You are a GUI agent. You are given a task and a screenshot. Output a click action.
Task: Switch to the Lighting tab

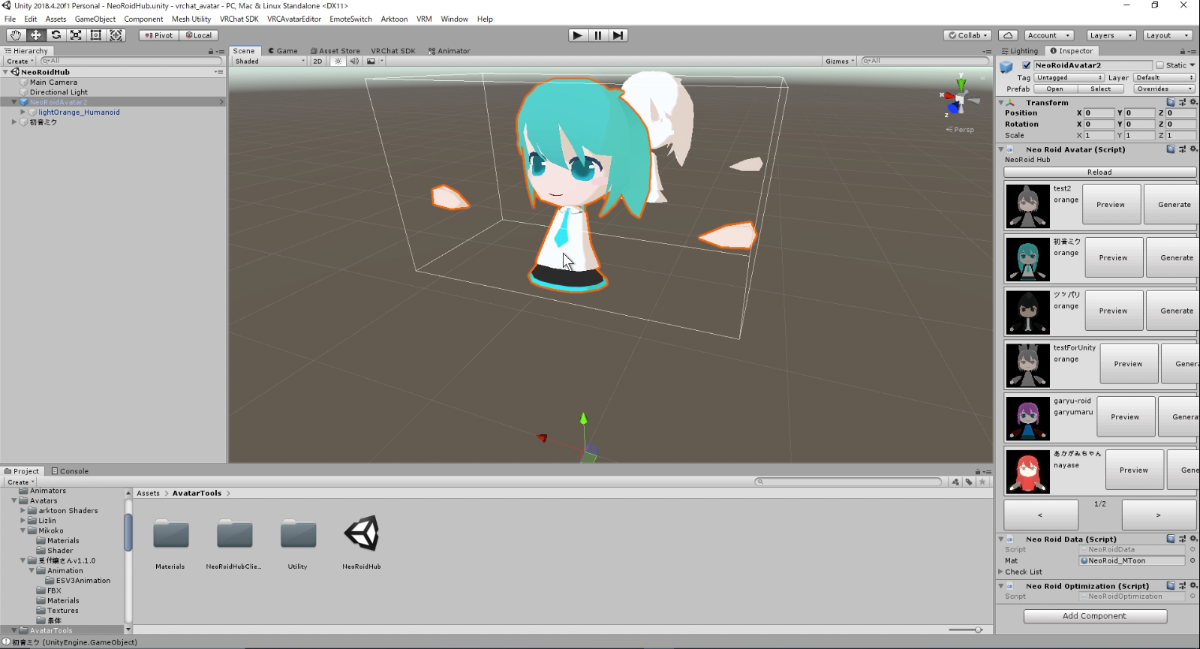1020,50
